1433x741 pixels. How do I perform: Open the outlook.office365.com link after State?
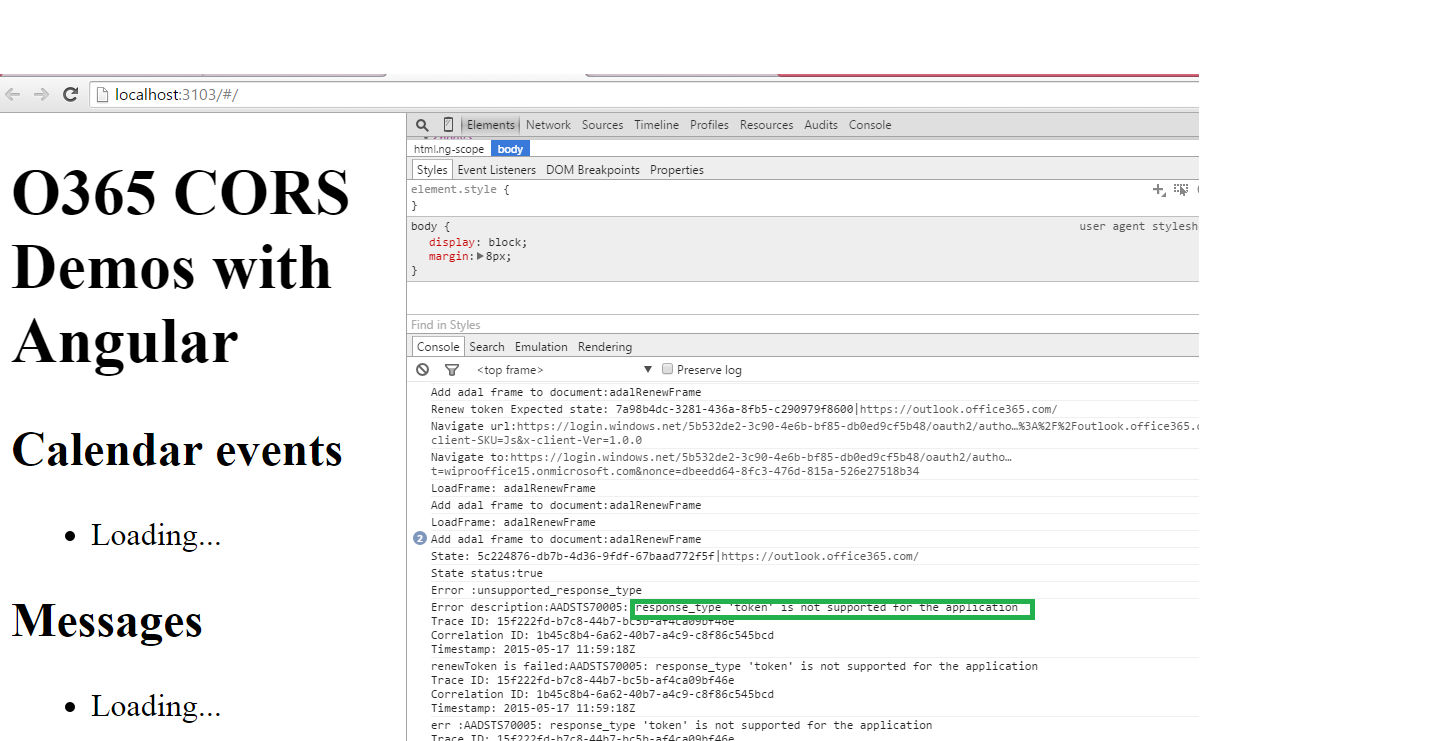pos(819,556)
